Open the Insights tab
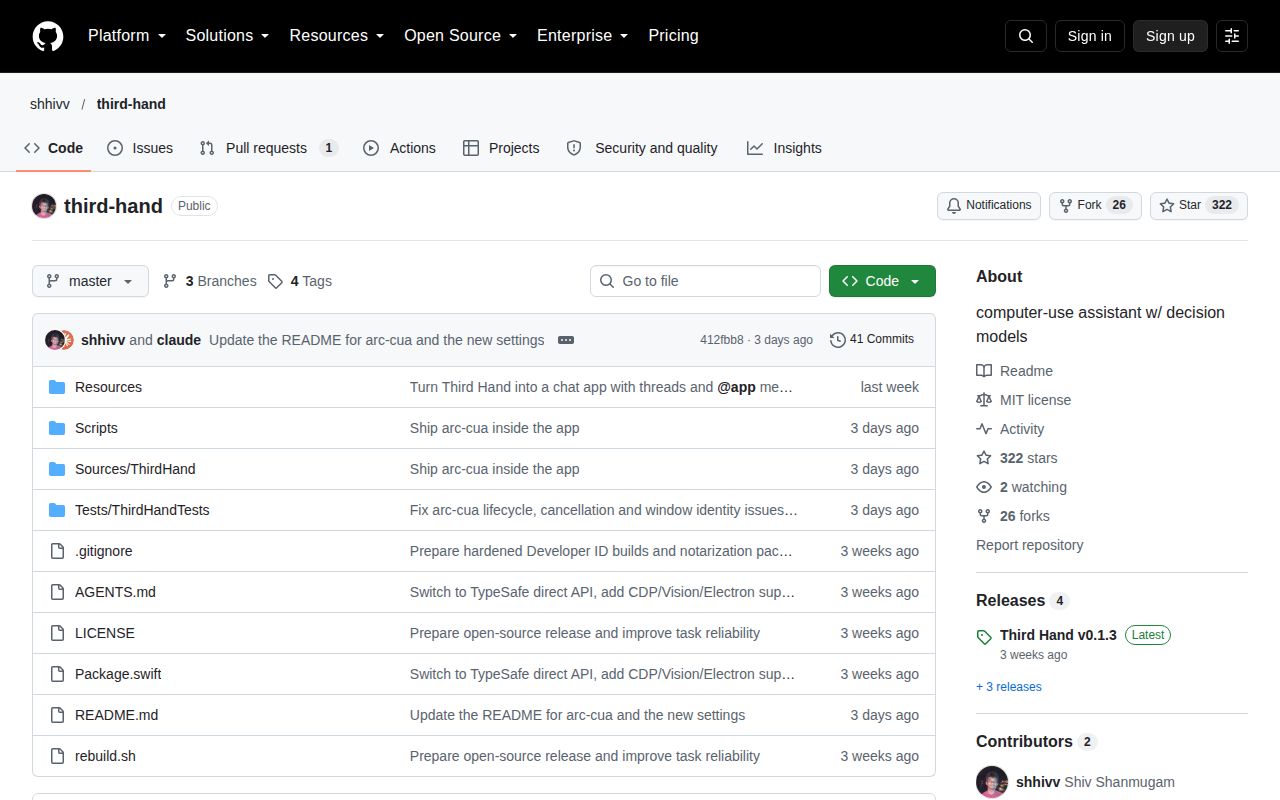1280x800 pixels. (784, 148)
